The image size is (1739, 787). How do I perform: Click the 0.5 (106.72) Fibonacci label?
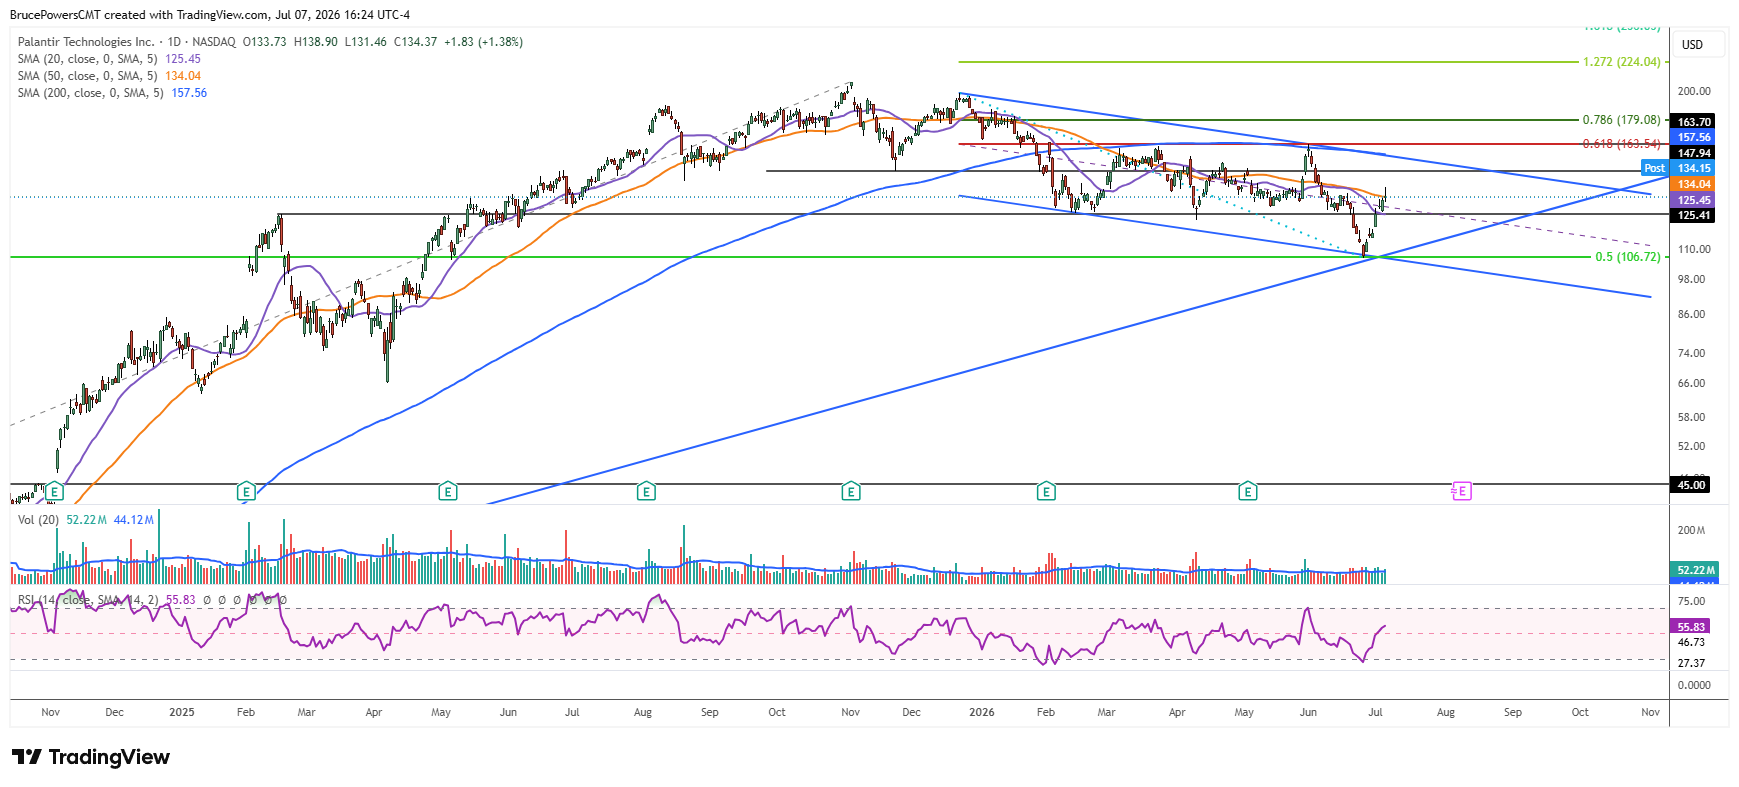coord(1628,257)
